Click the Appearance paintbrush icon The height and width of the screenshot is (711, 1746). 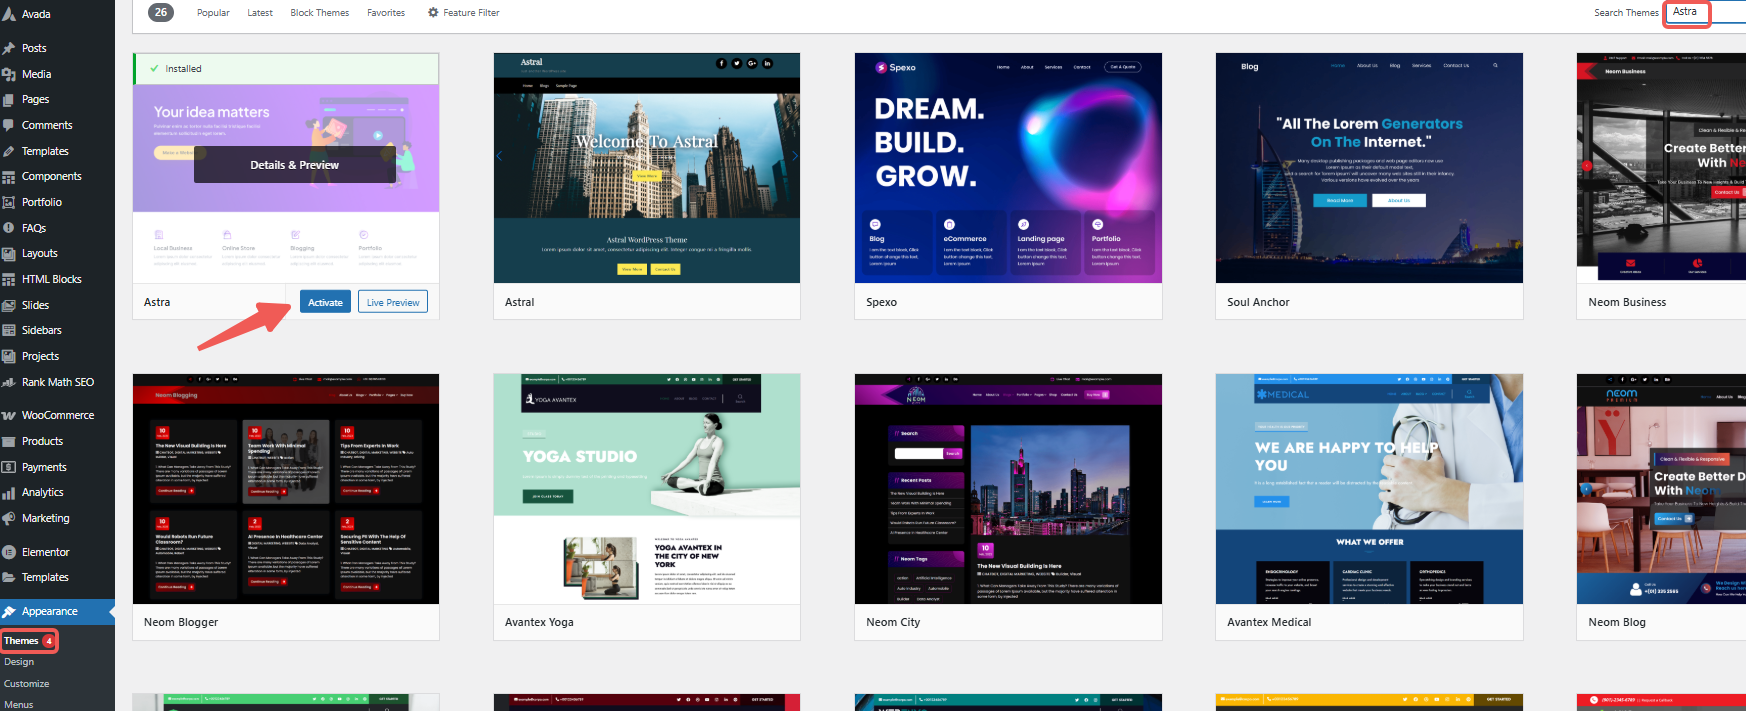pyautogui.click(x=8, y=611)
